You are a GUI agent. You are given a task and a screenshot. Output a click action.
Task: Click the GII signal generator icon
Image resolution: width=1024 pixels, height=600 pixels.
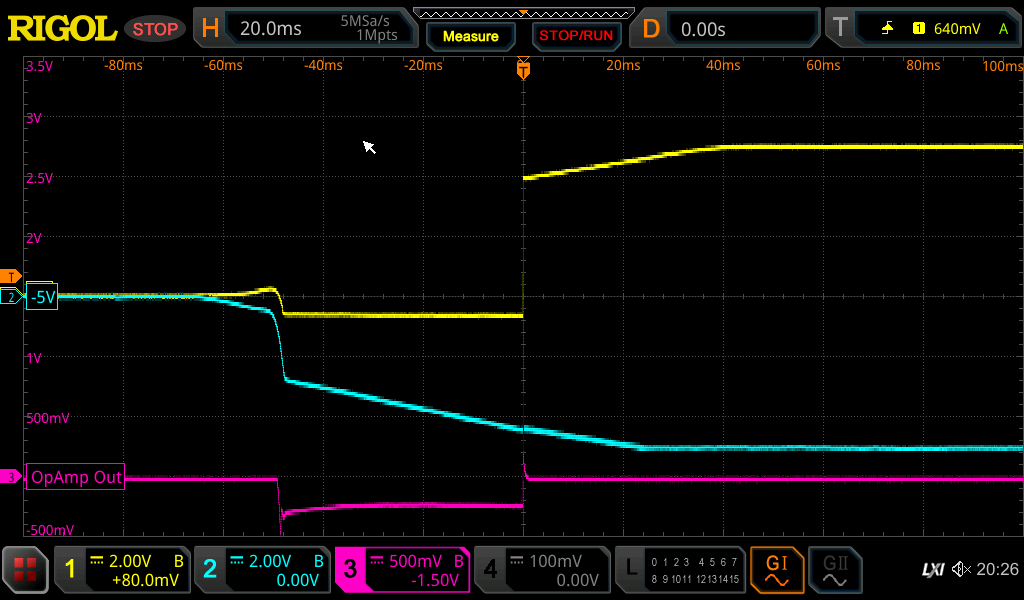coord(833,570)
